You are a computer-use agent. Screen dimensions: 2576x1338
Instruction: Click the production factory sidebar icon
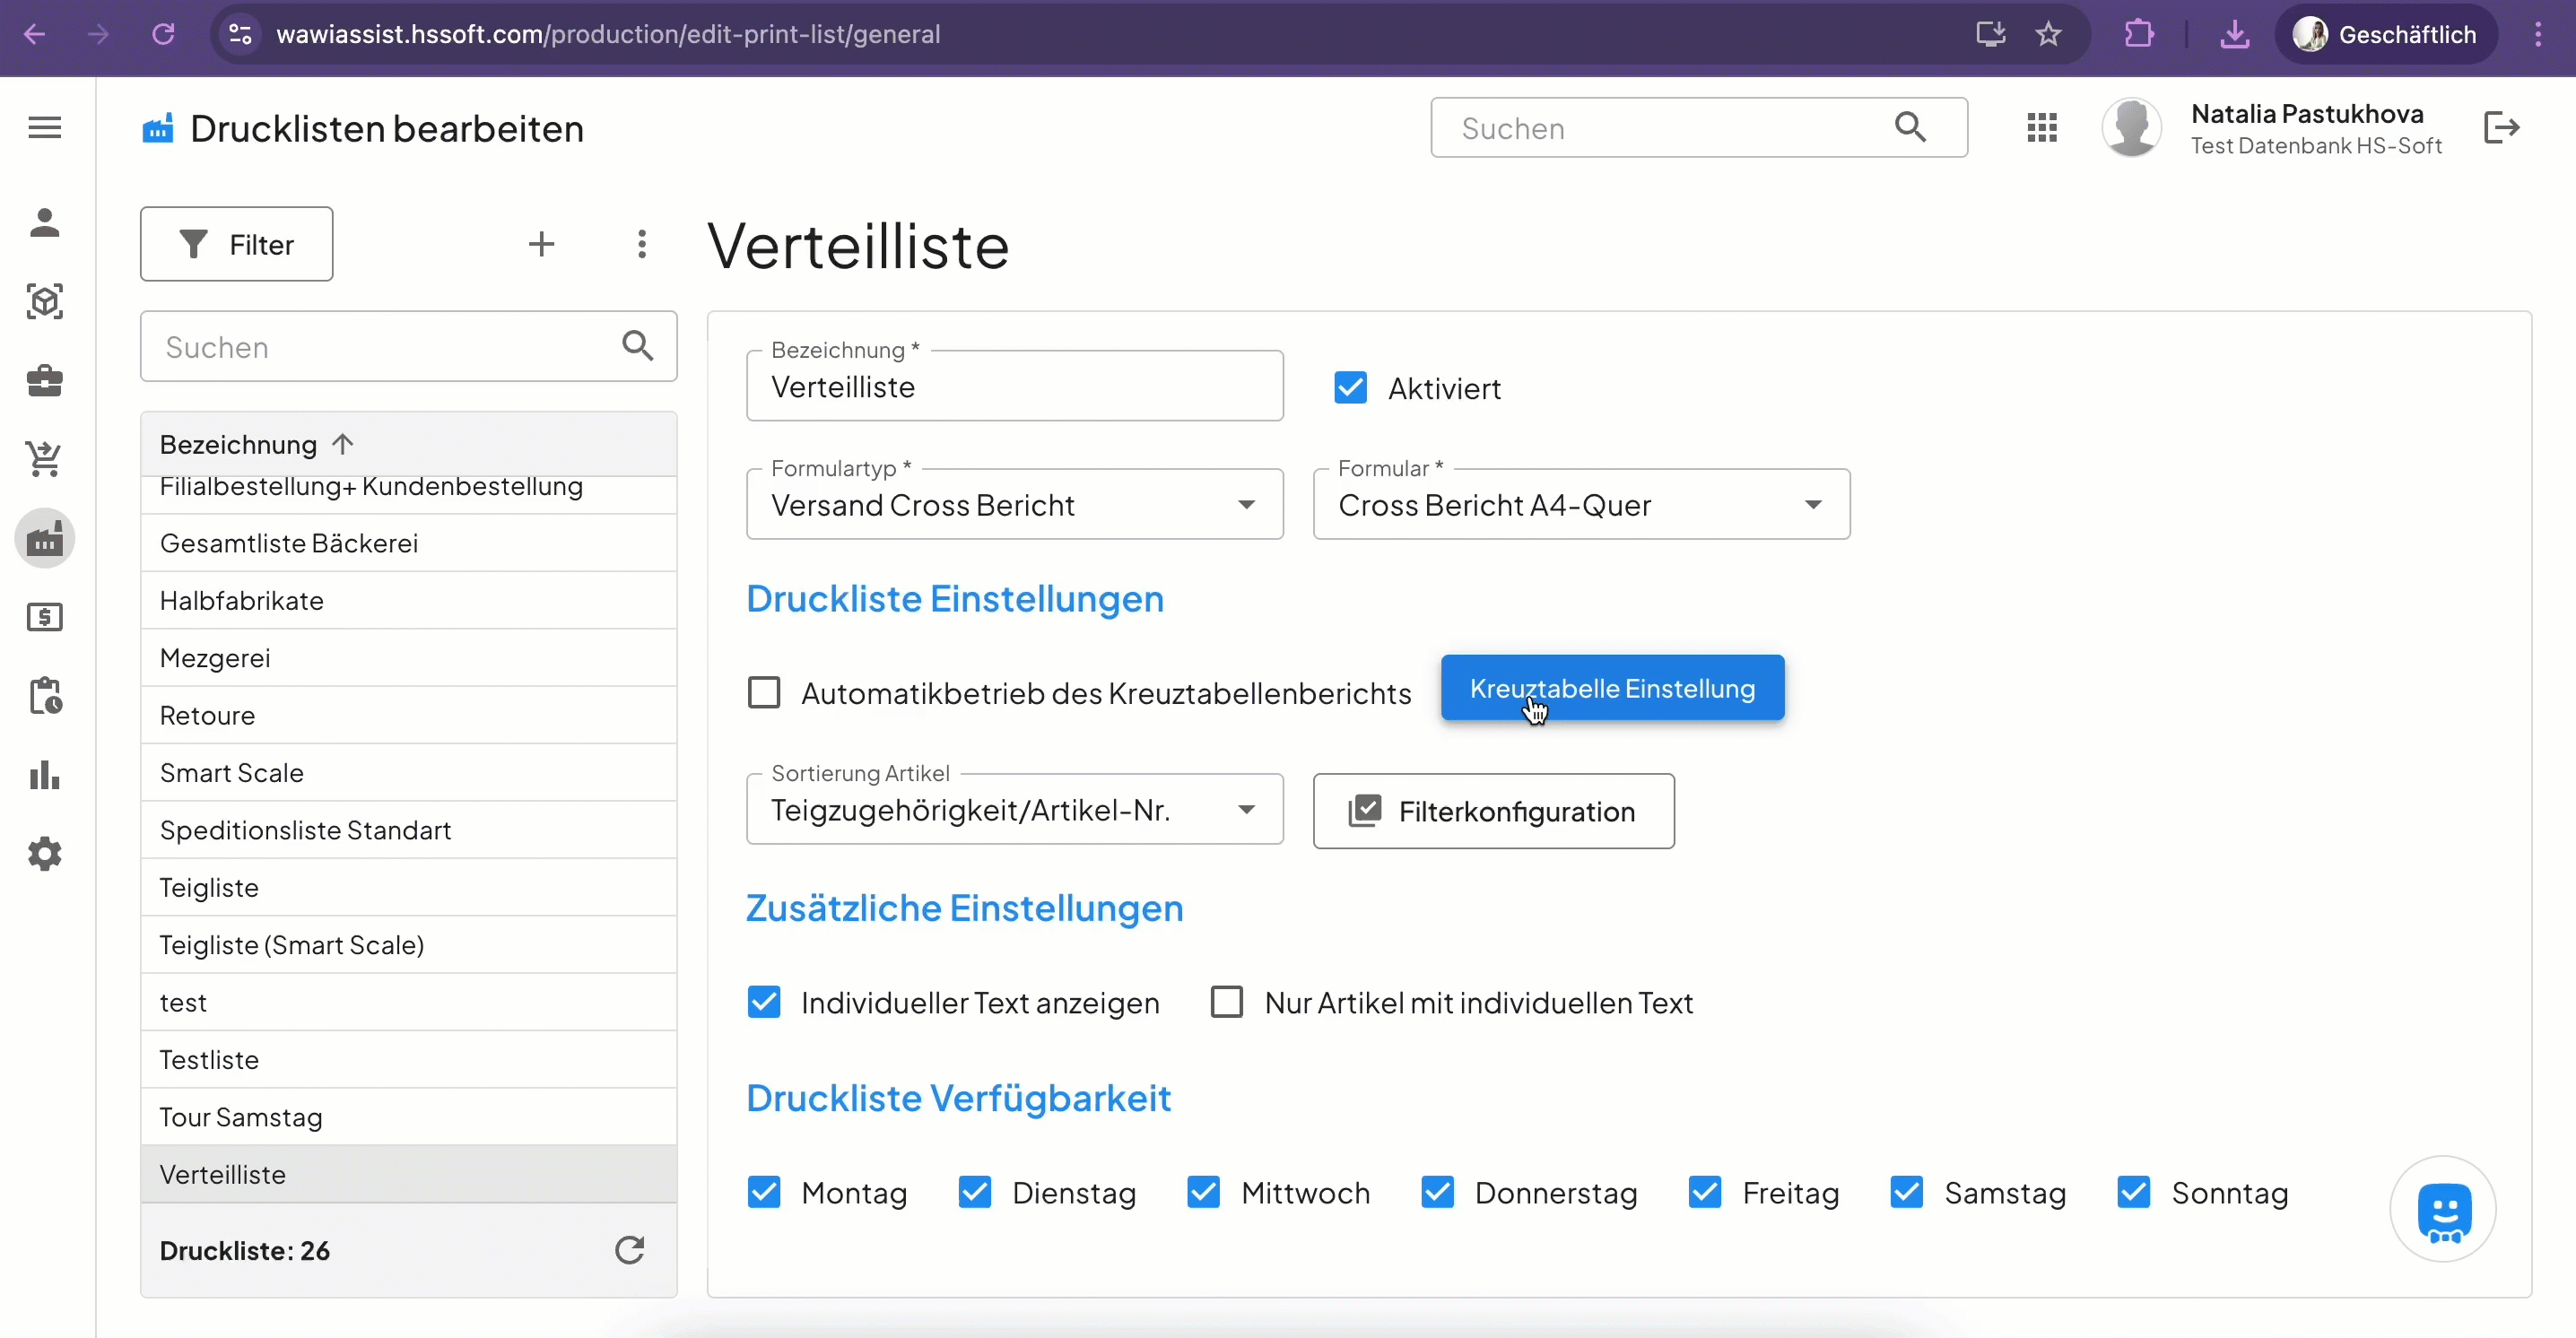[x=44, y=539]
